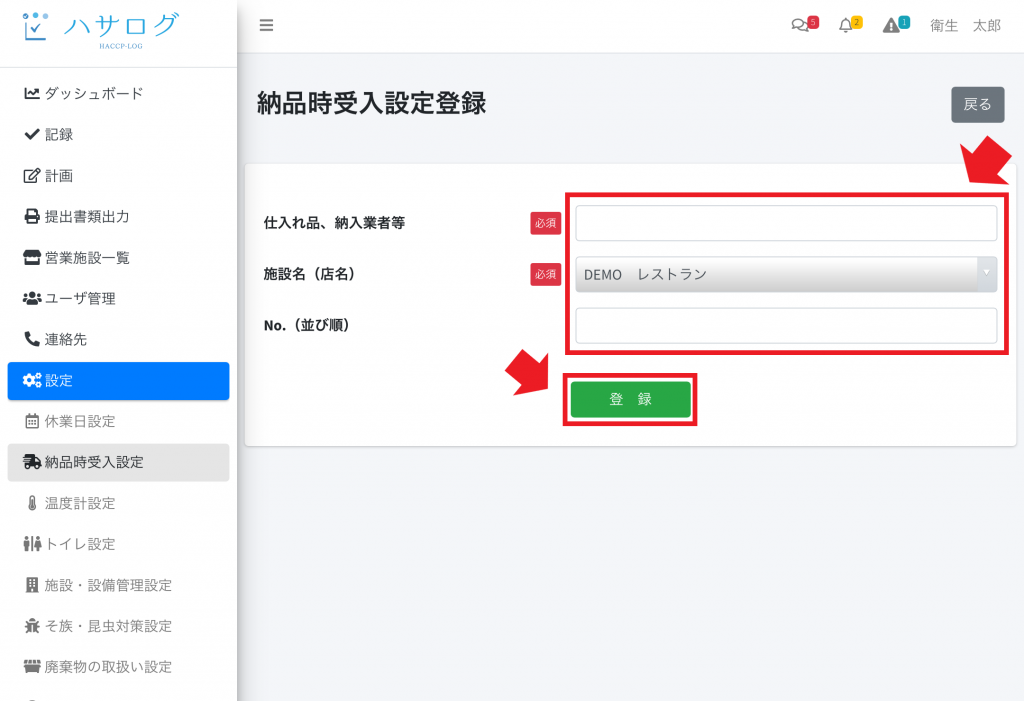Viewport: 1024px width, 701px height.
Task: Click the printer icon beside 提出書類出力
Action: click(x=32, y=216)
